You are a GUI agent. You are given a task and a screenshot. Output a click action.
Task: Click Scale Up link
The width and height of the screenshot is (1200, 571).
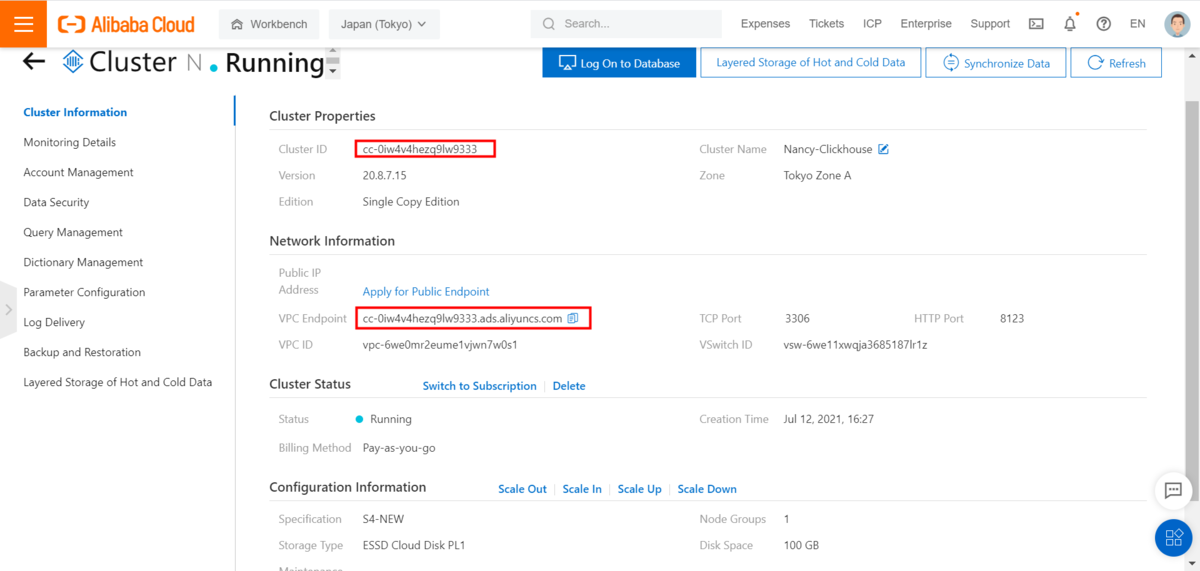tap(639, 489)
